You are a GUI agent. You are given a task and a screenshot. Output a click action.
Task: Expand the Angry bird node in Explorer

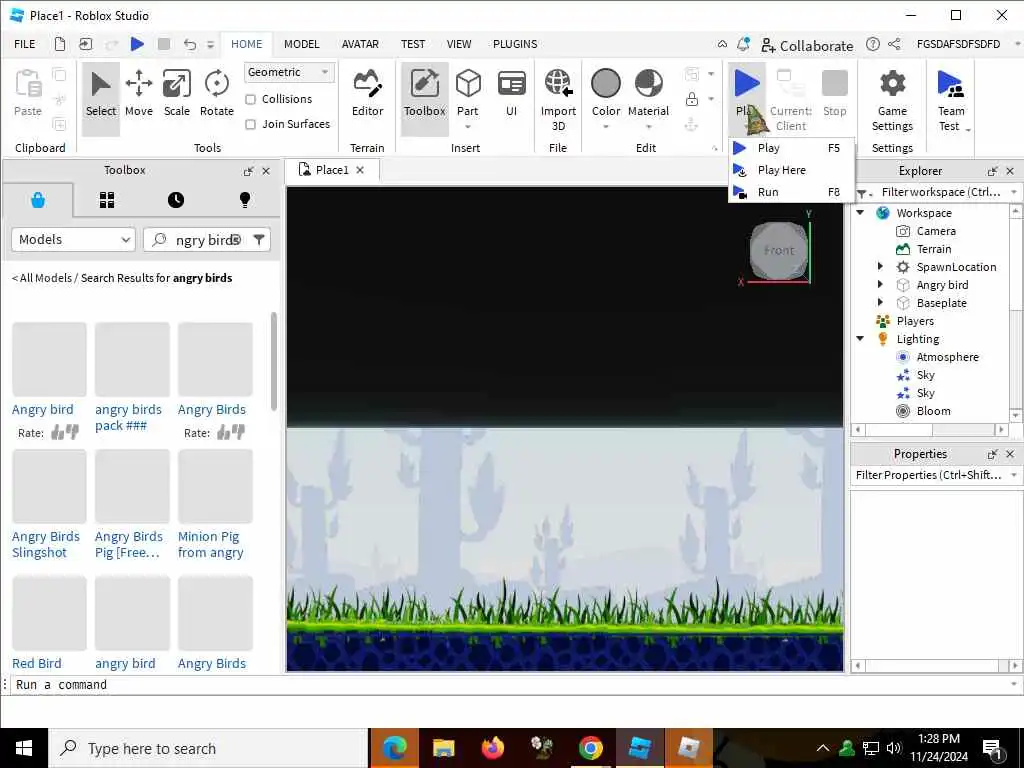pos(880,285)
